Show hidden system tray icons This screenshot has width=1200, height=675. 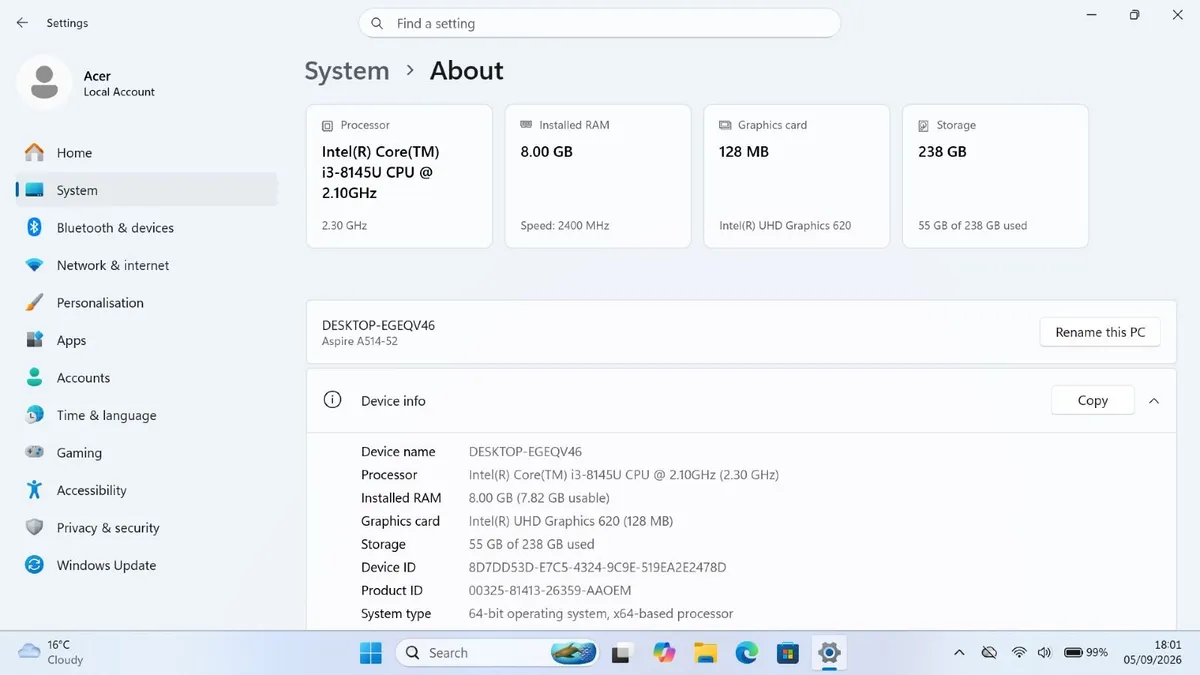pos(960,653)
